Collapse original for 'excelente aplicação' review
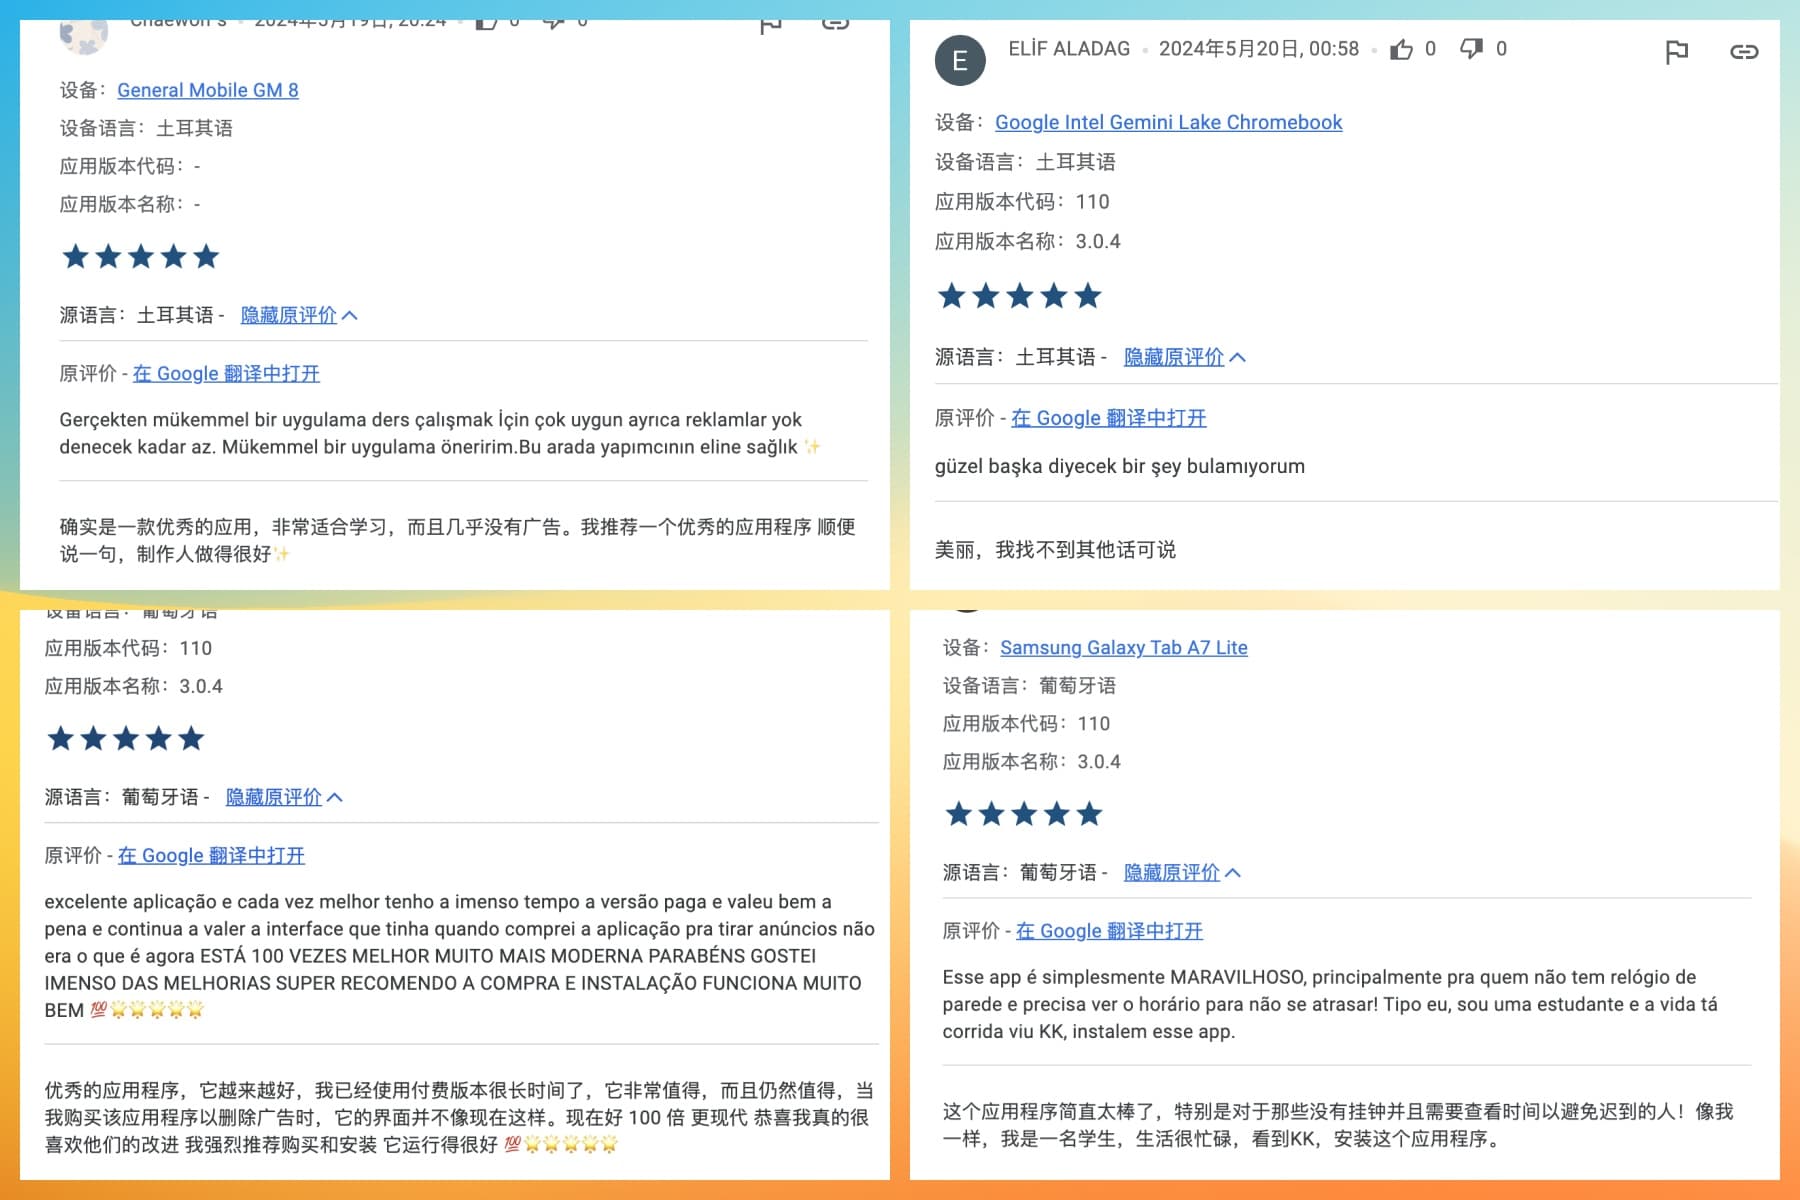 283,797
